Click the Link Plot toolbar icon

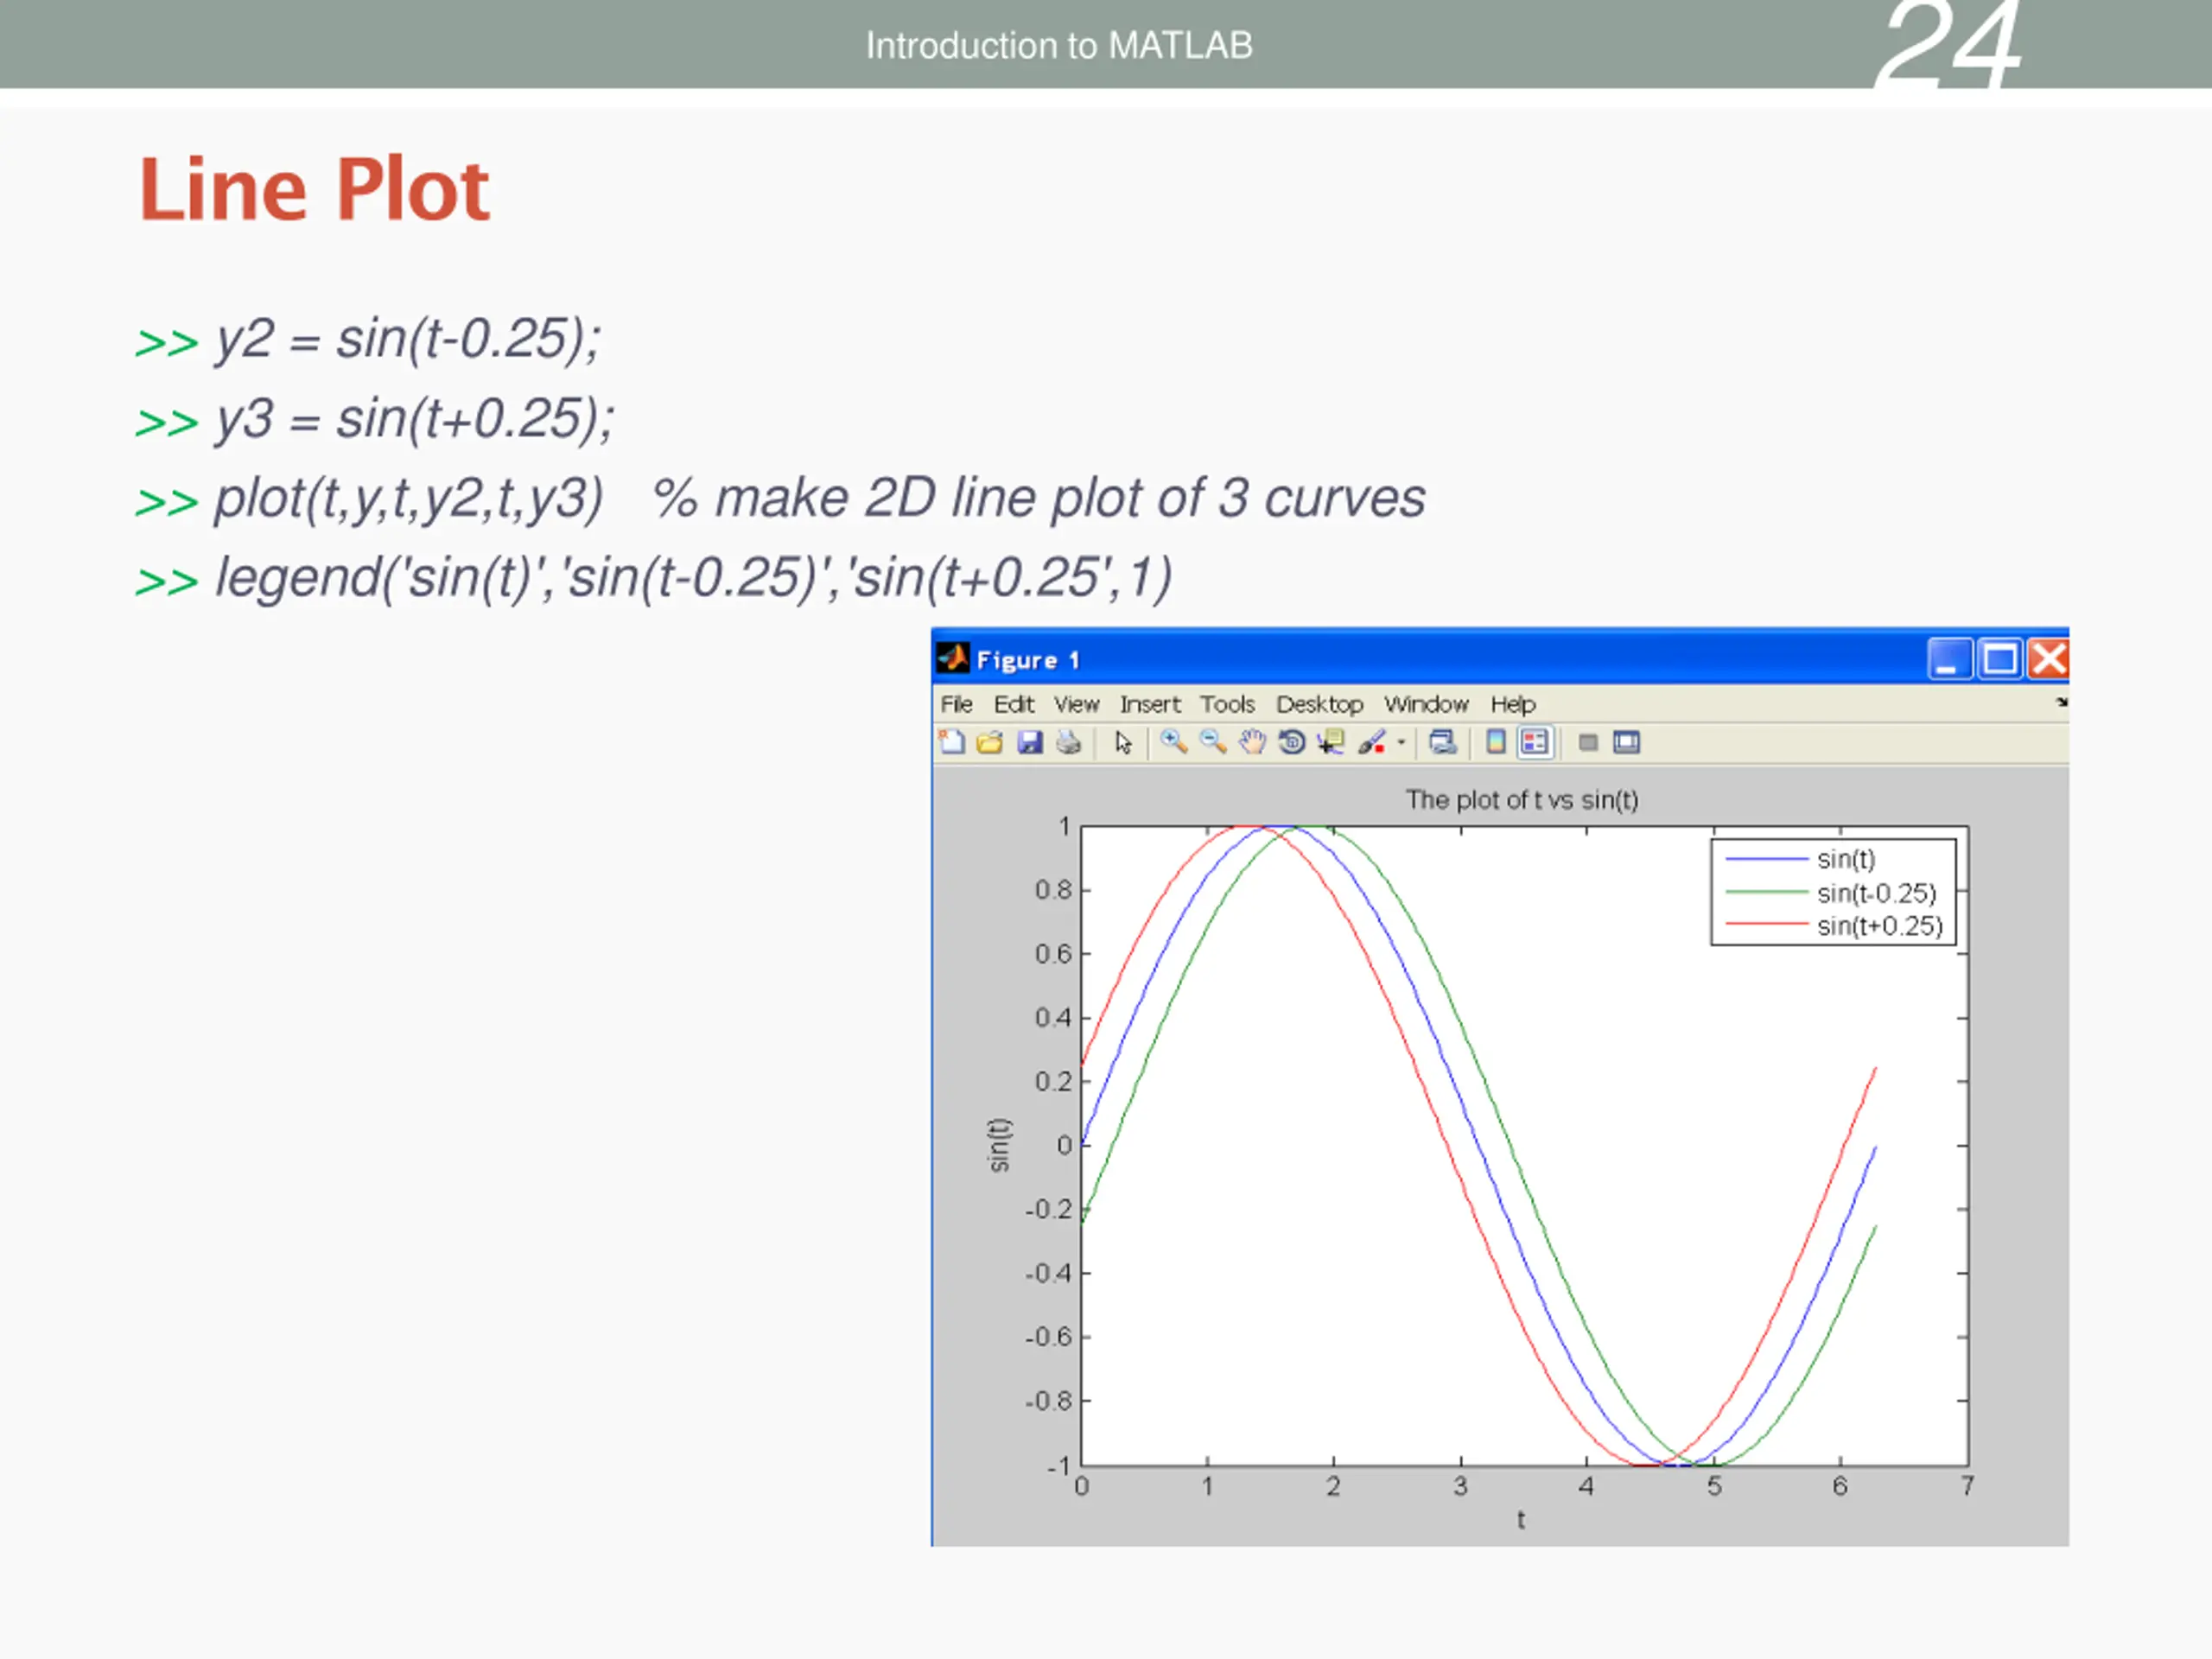point(1442,742)
